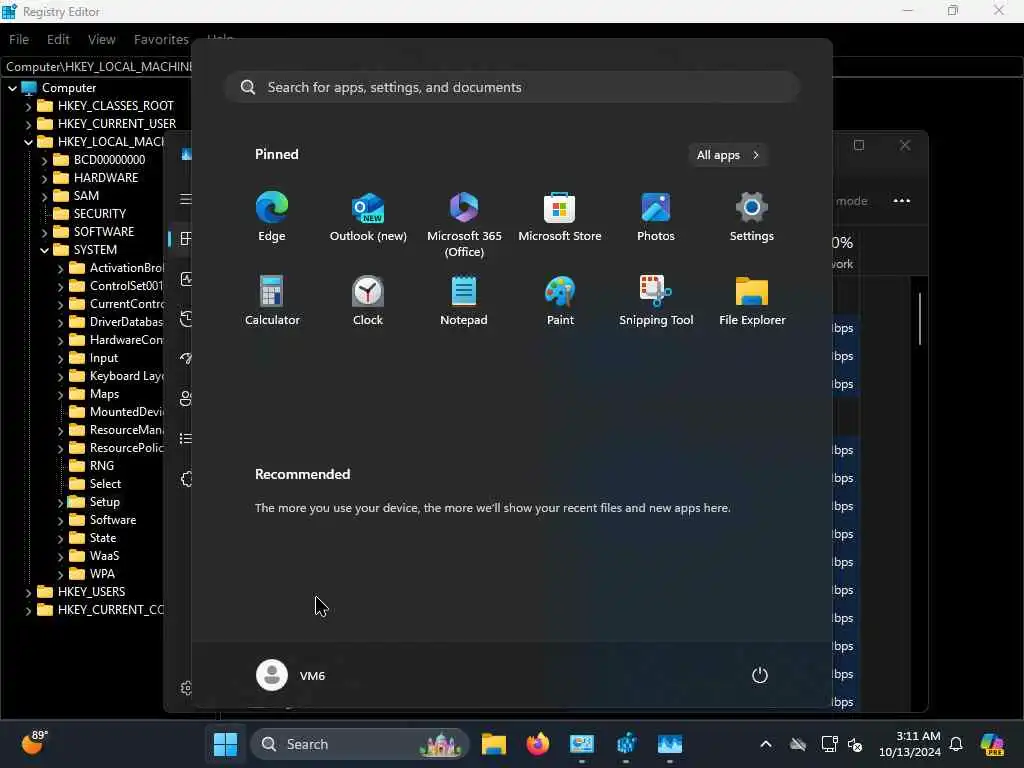The height and width of the screenshot is (768, 1024).
Task: Click Task Manager's three-dots more options
Action: [x=901, y=200]
